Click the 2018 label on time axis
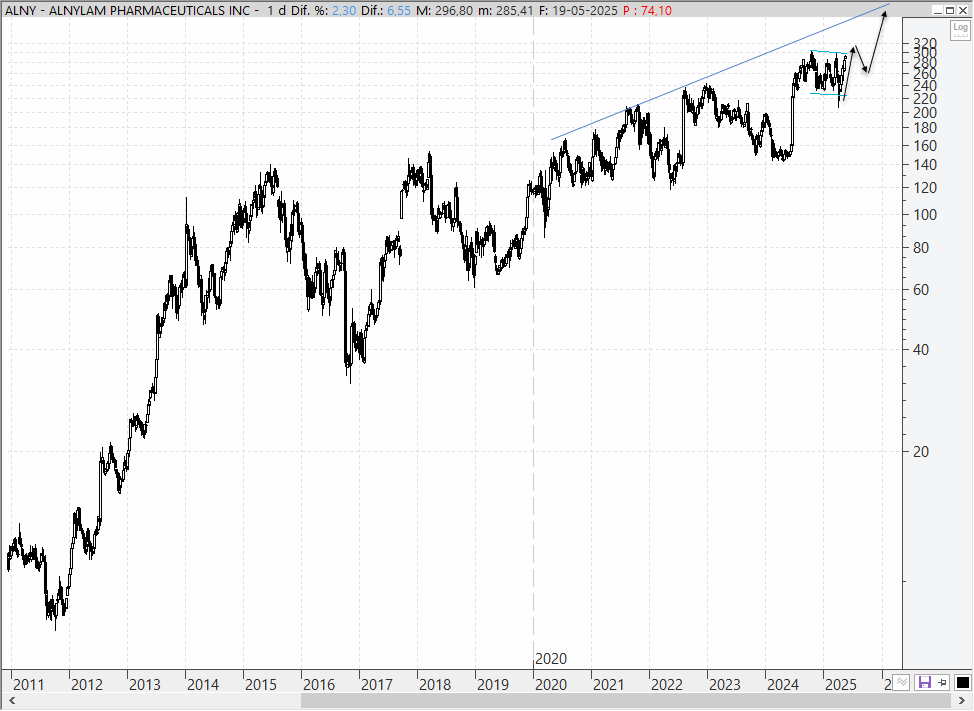This screenshot has width=974, height=711. 435,684
